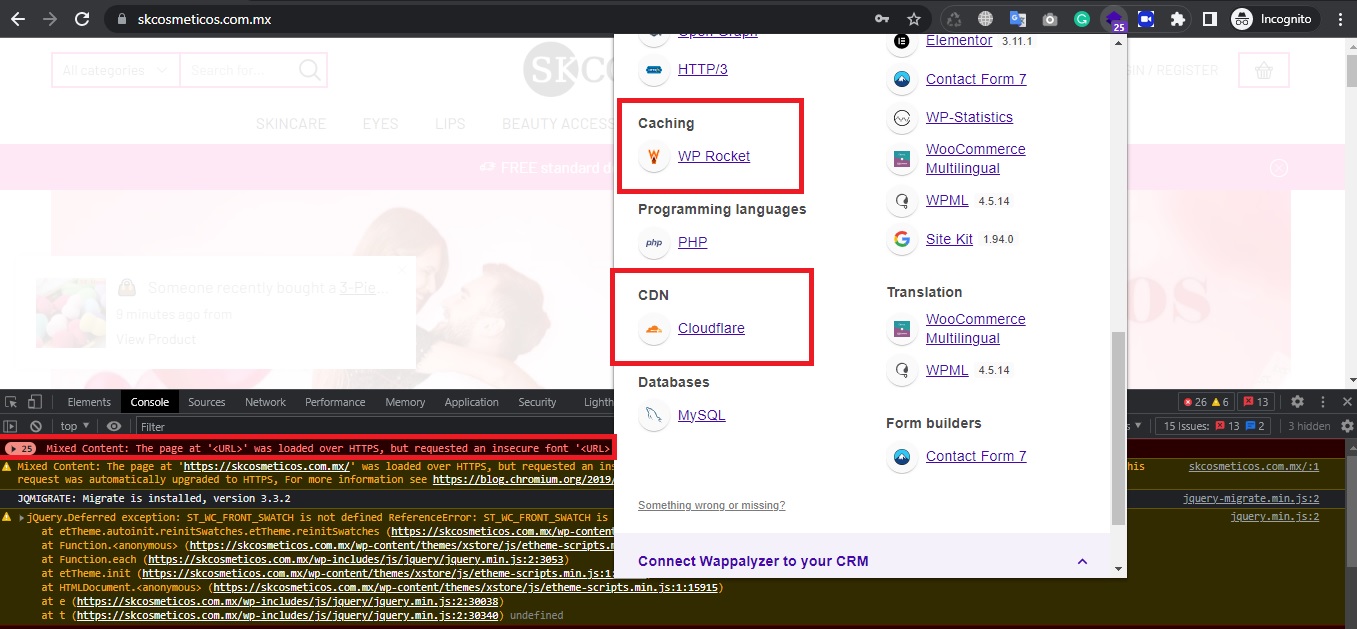Click the WPML link under Translation
The width and height of the screenshot is (1357, 629).
[947, 370]
